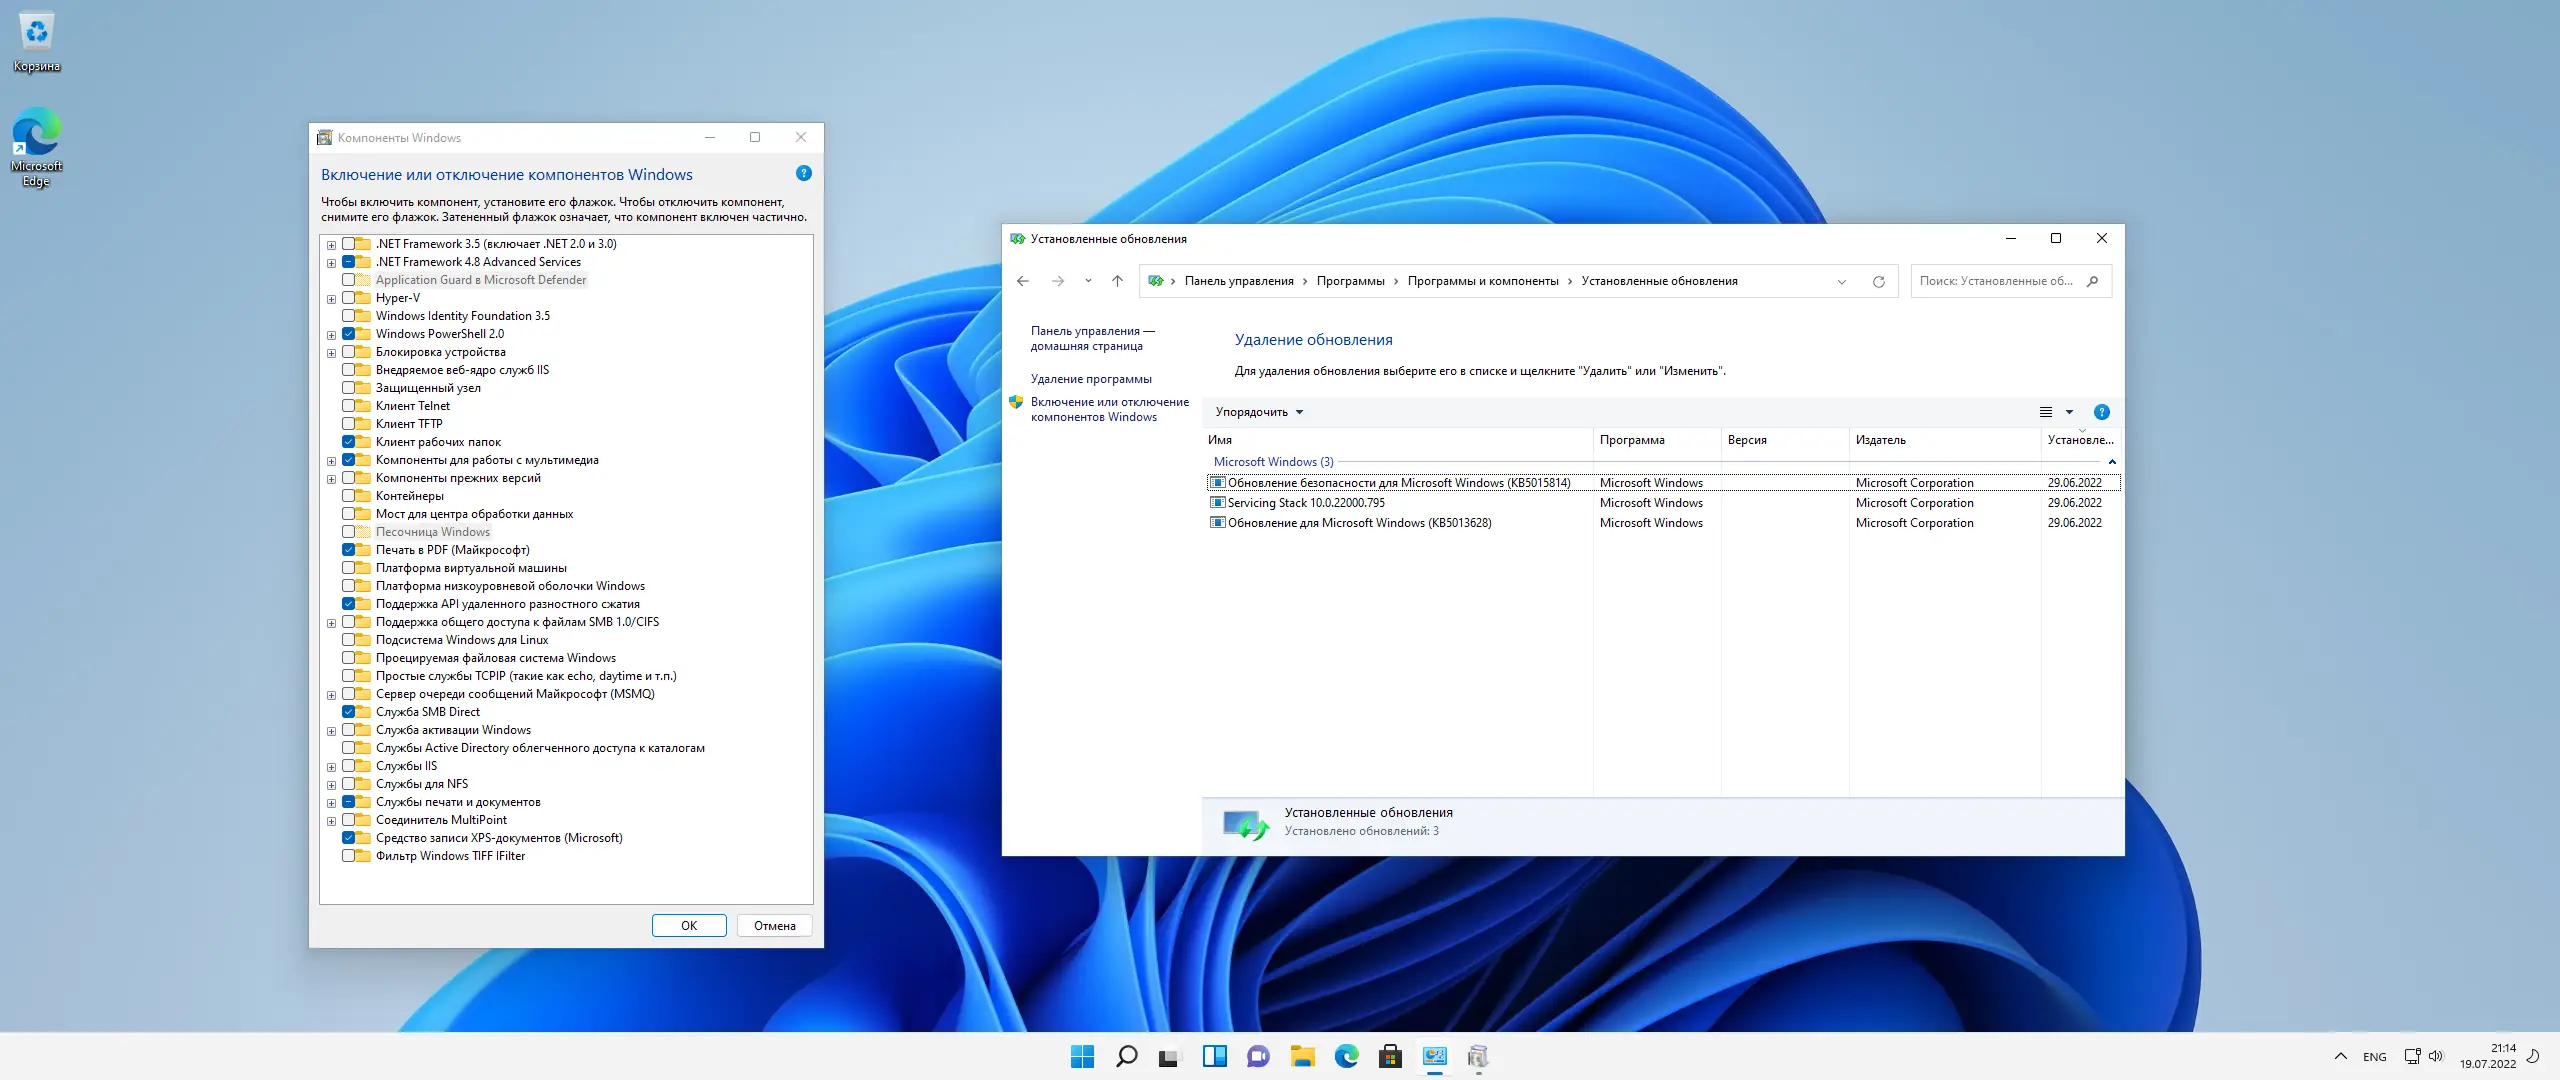Image resolution: width=2560 pixels, height=1080 pixels.
Task: Uncheck Windows PowerShell 2.0 component
Action: coord(349,334)
